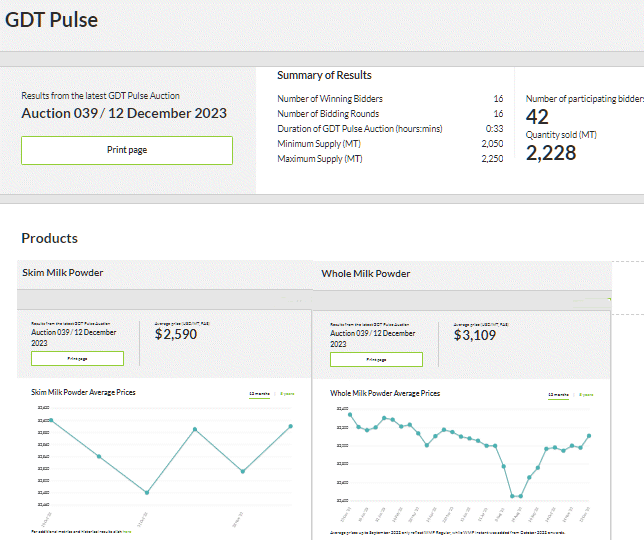644x540 pixels.
Task: Click lowest data point on Skim Milk chart
Action: 147,492
